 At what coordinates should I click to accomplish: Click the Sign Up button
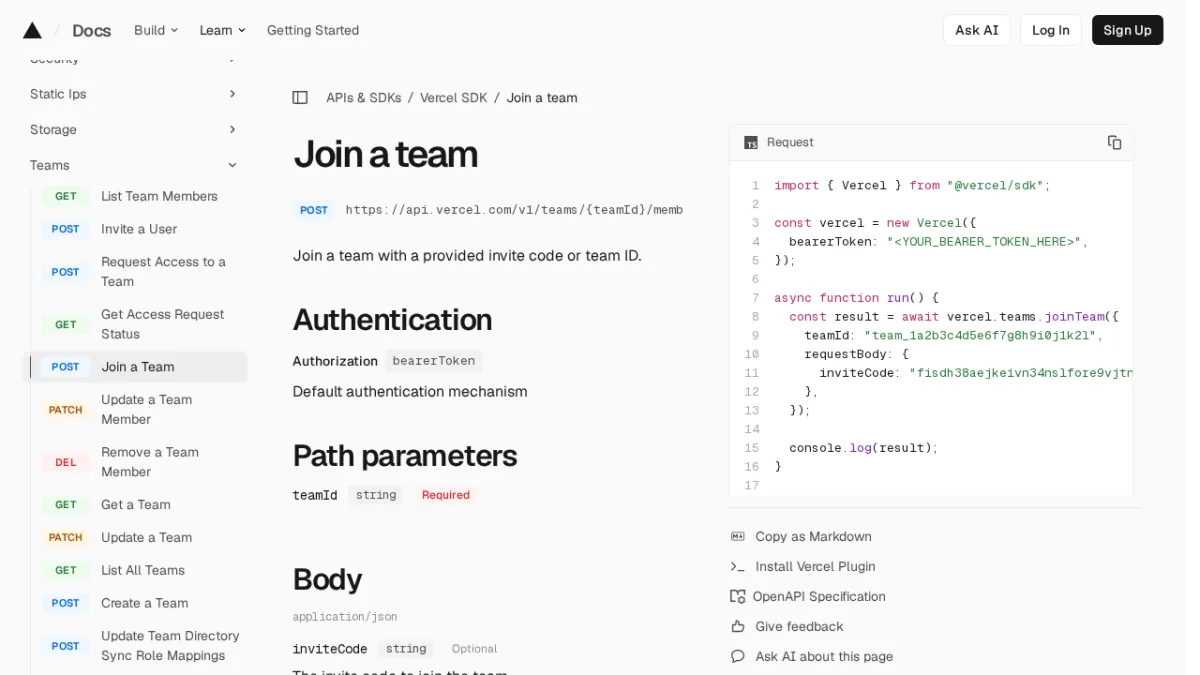tap(1127, 30)
